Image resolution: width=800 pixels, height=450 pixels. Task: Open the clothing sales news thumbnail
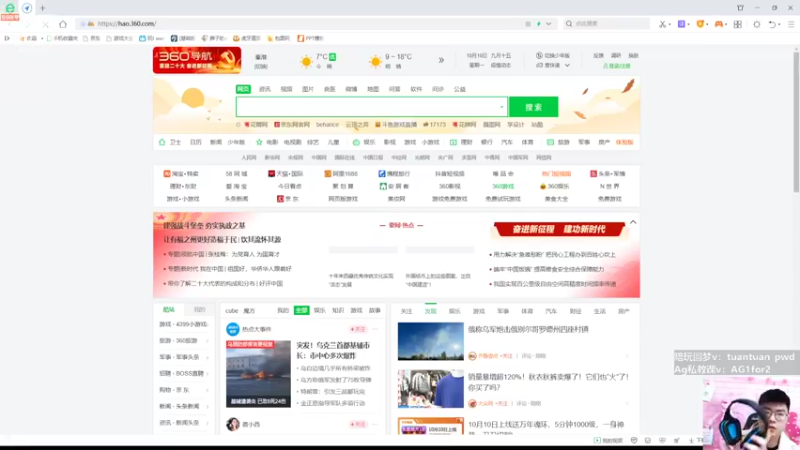point(431,389)
